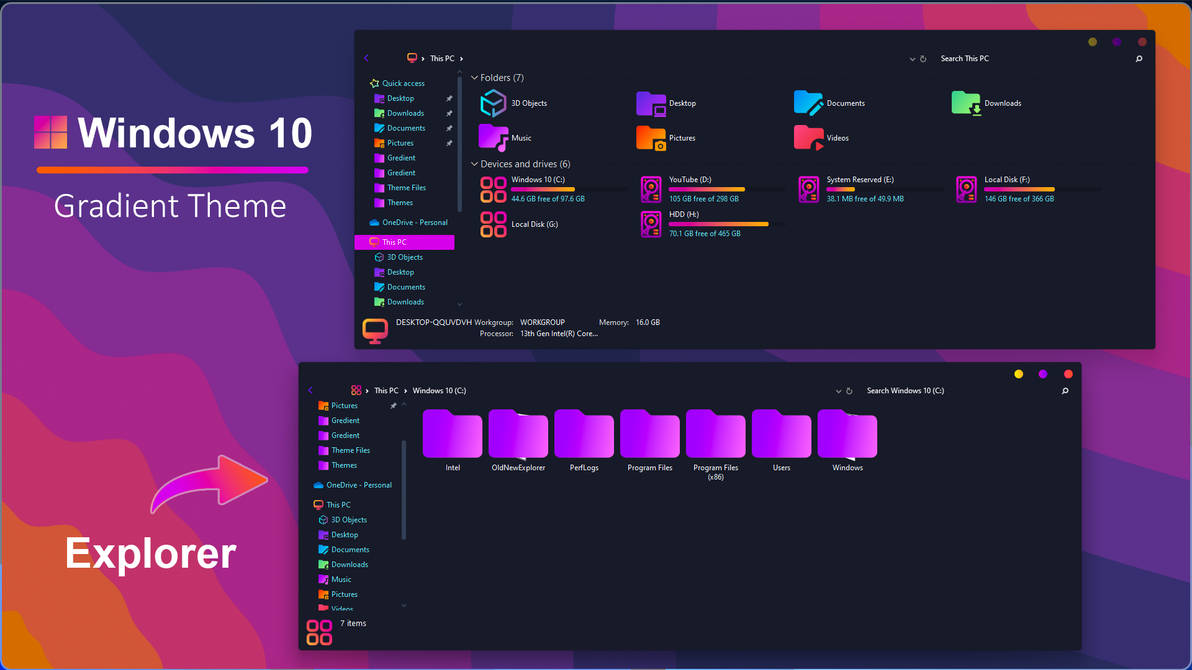Viewport: 1192px width, 670px height.
Task: Open the Documents folder in Folders section
Action: [829, 103]
